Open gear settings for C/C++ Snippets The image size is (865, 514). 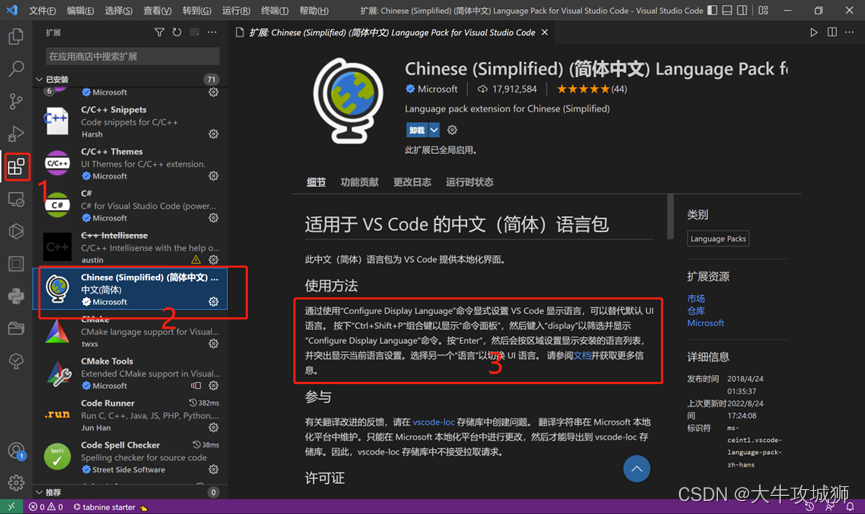click(x=213, y=134)
